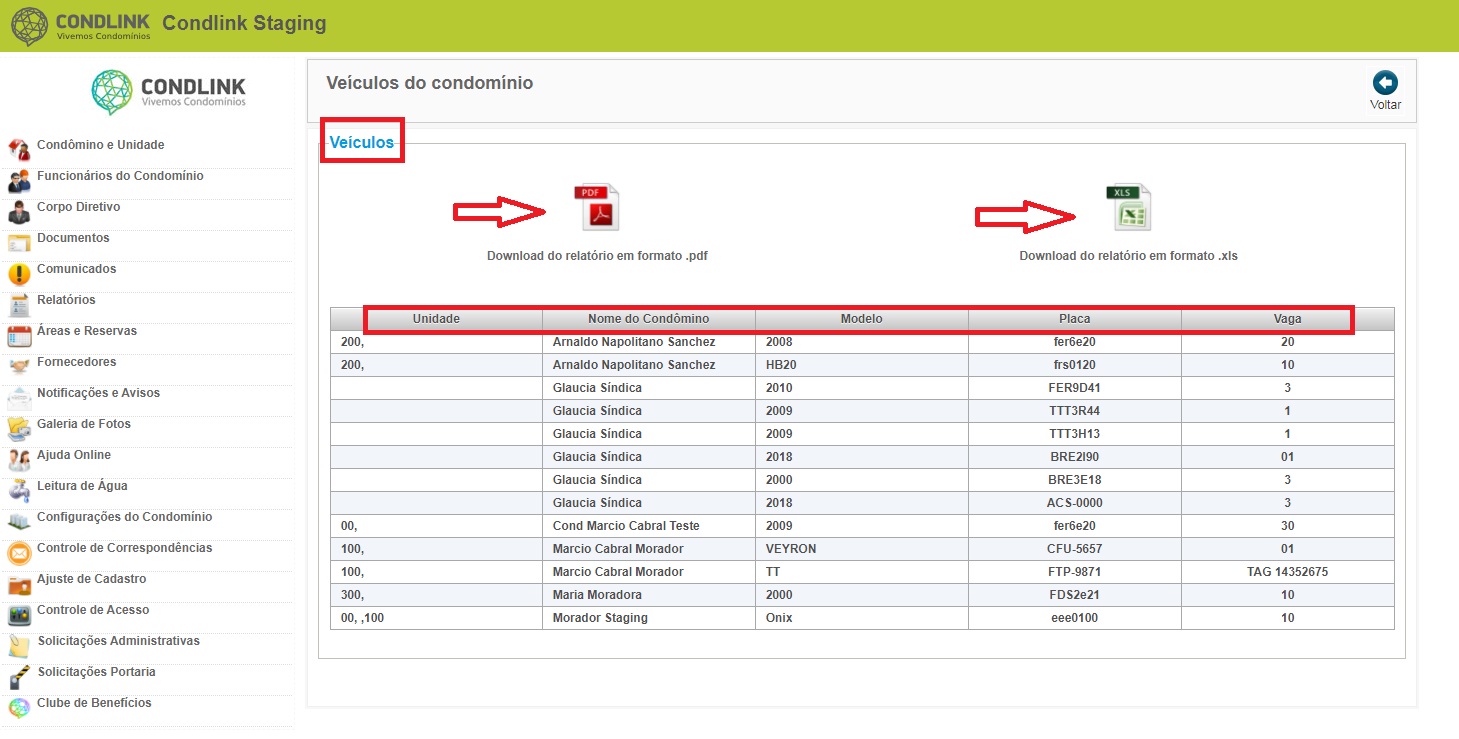Viewport: 1459px width, 739px height.
Task: Click the Leitura de Água faucet icon
Action: coord(19,491)
